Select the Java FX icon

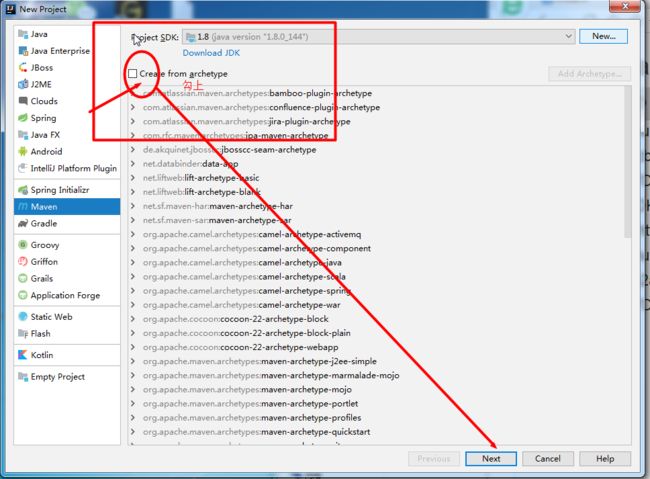coord(23,135)
